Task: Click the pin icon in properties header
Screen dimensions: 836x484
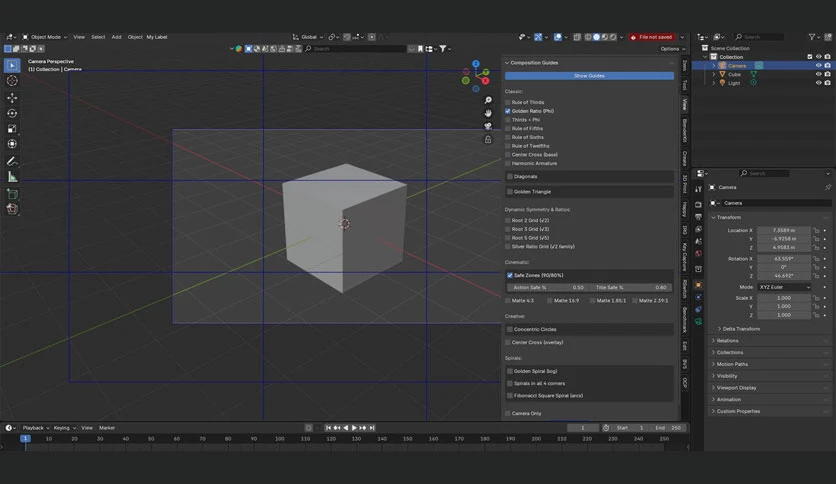Action: coord(827,187)
